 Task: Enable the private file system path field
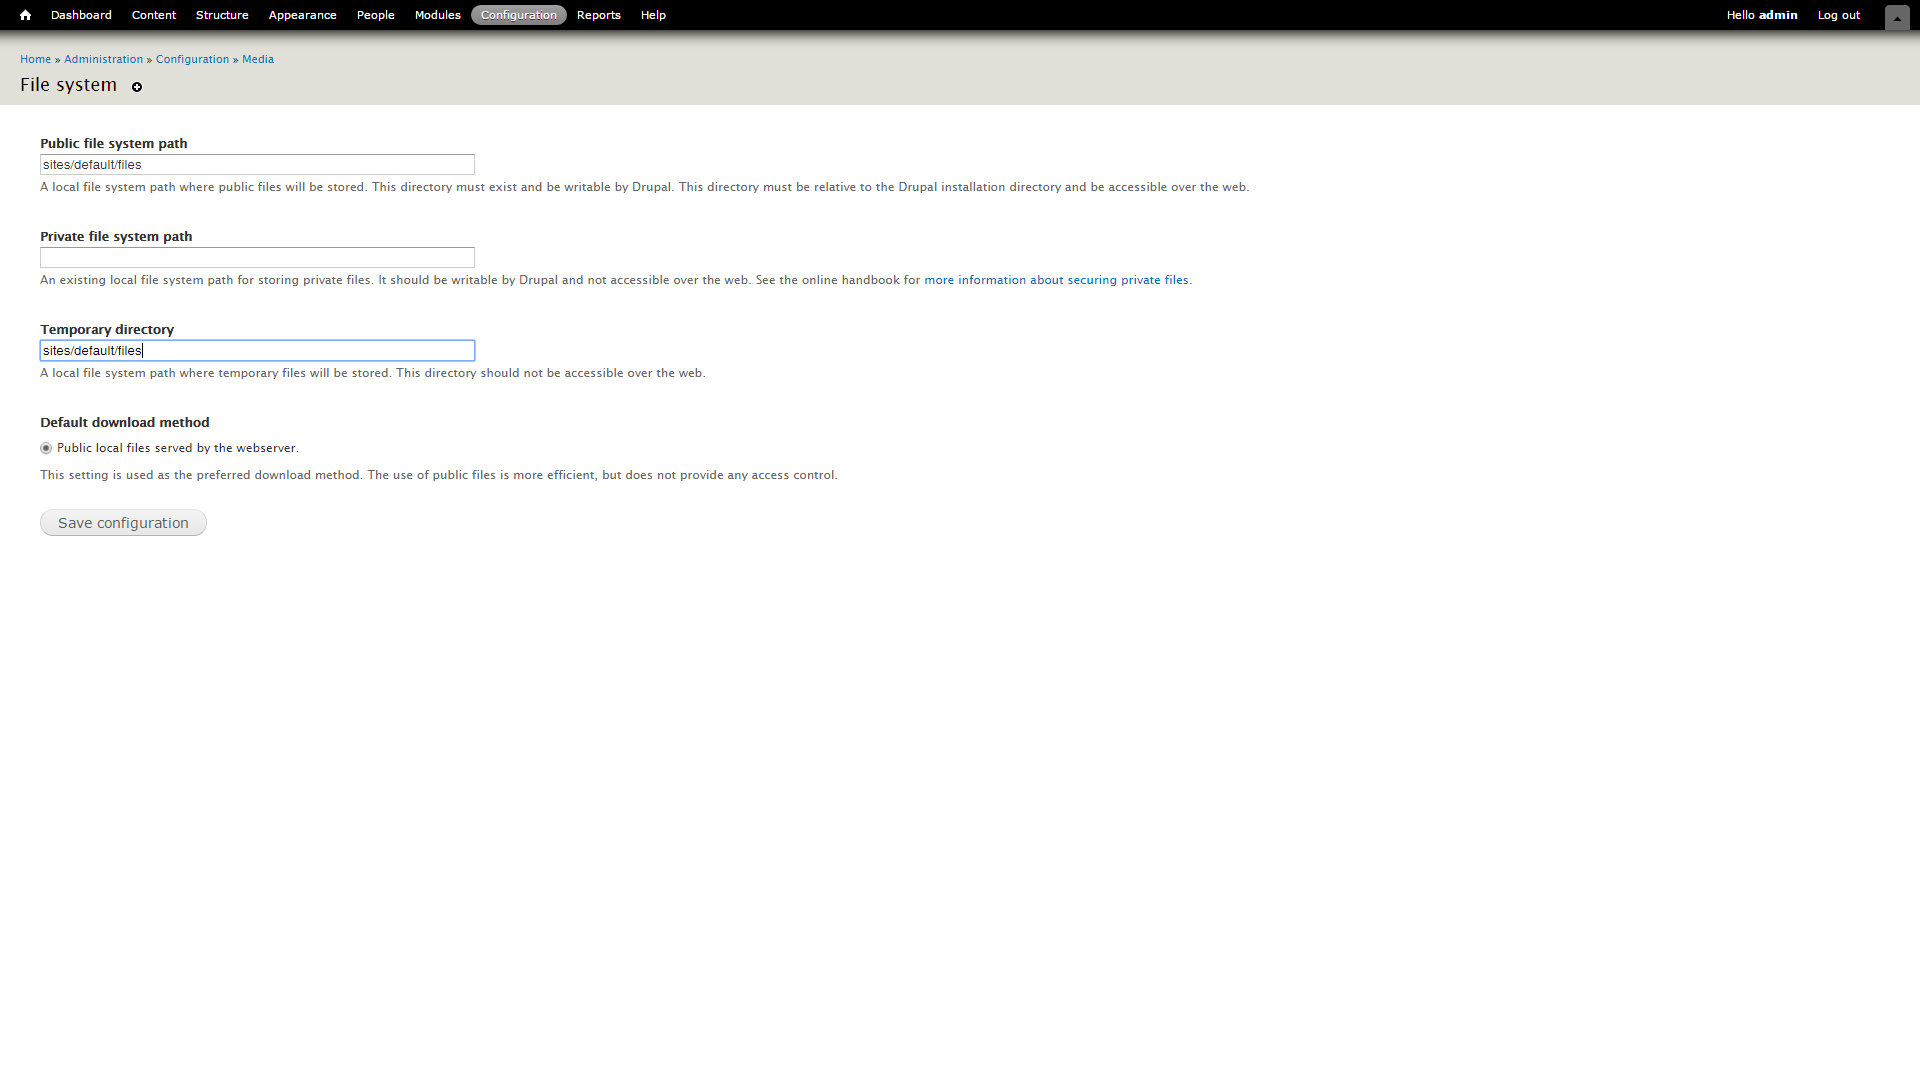(256, 257)
